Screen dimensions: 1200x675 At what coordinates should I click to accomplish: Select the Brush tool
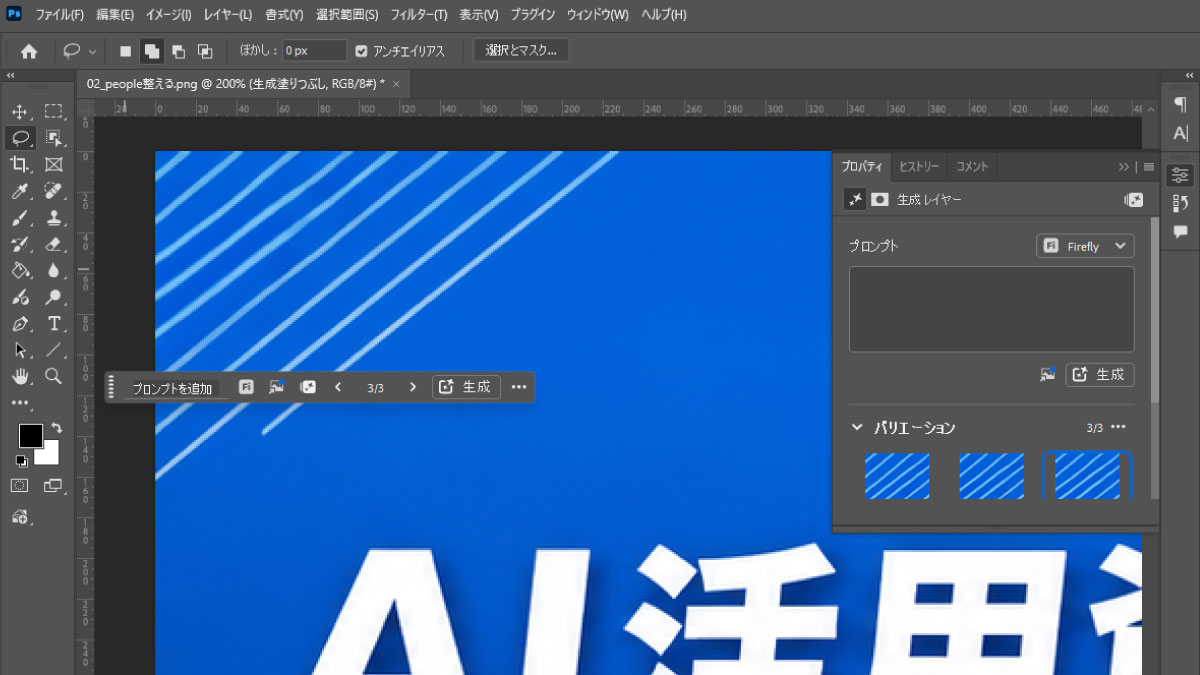(x=20, y=218)
